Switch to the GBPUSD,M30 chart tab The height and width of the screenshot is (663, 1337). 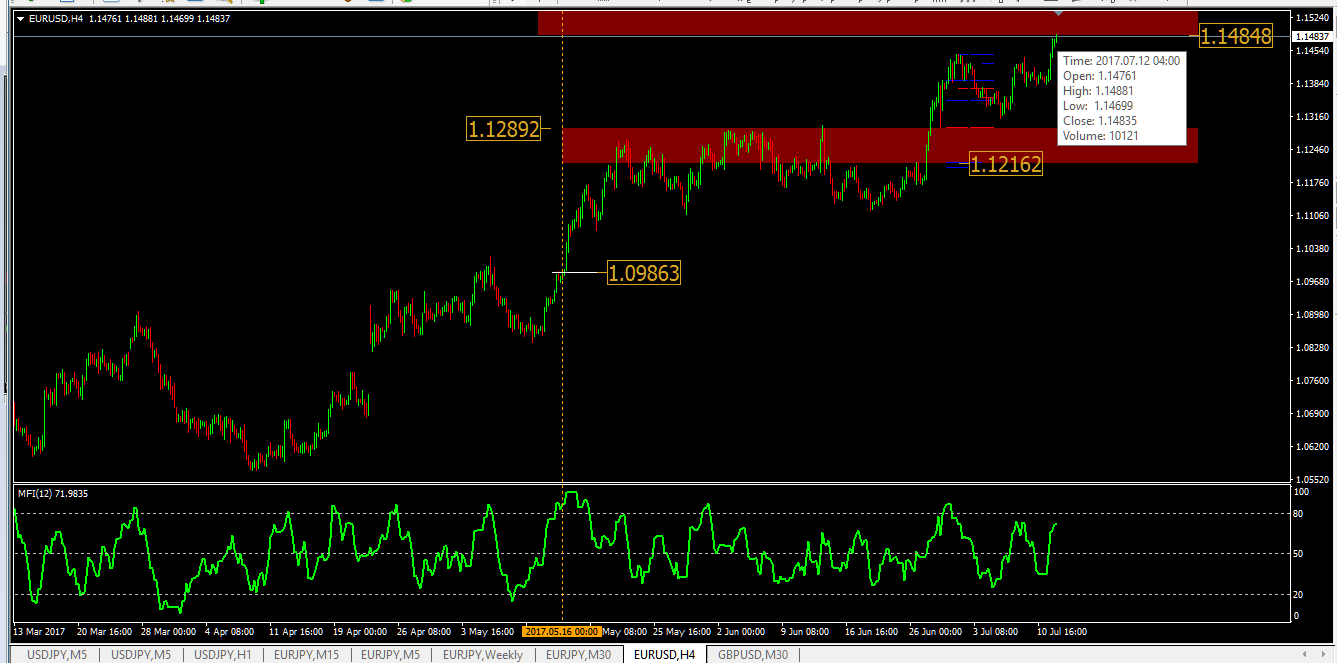click(x=753, y=655)
